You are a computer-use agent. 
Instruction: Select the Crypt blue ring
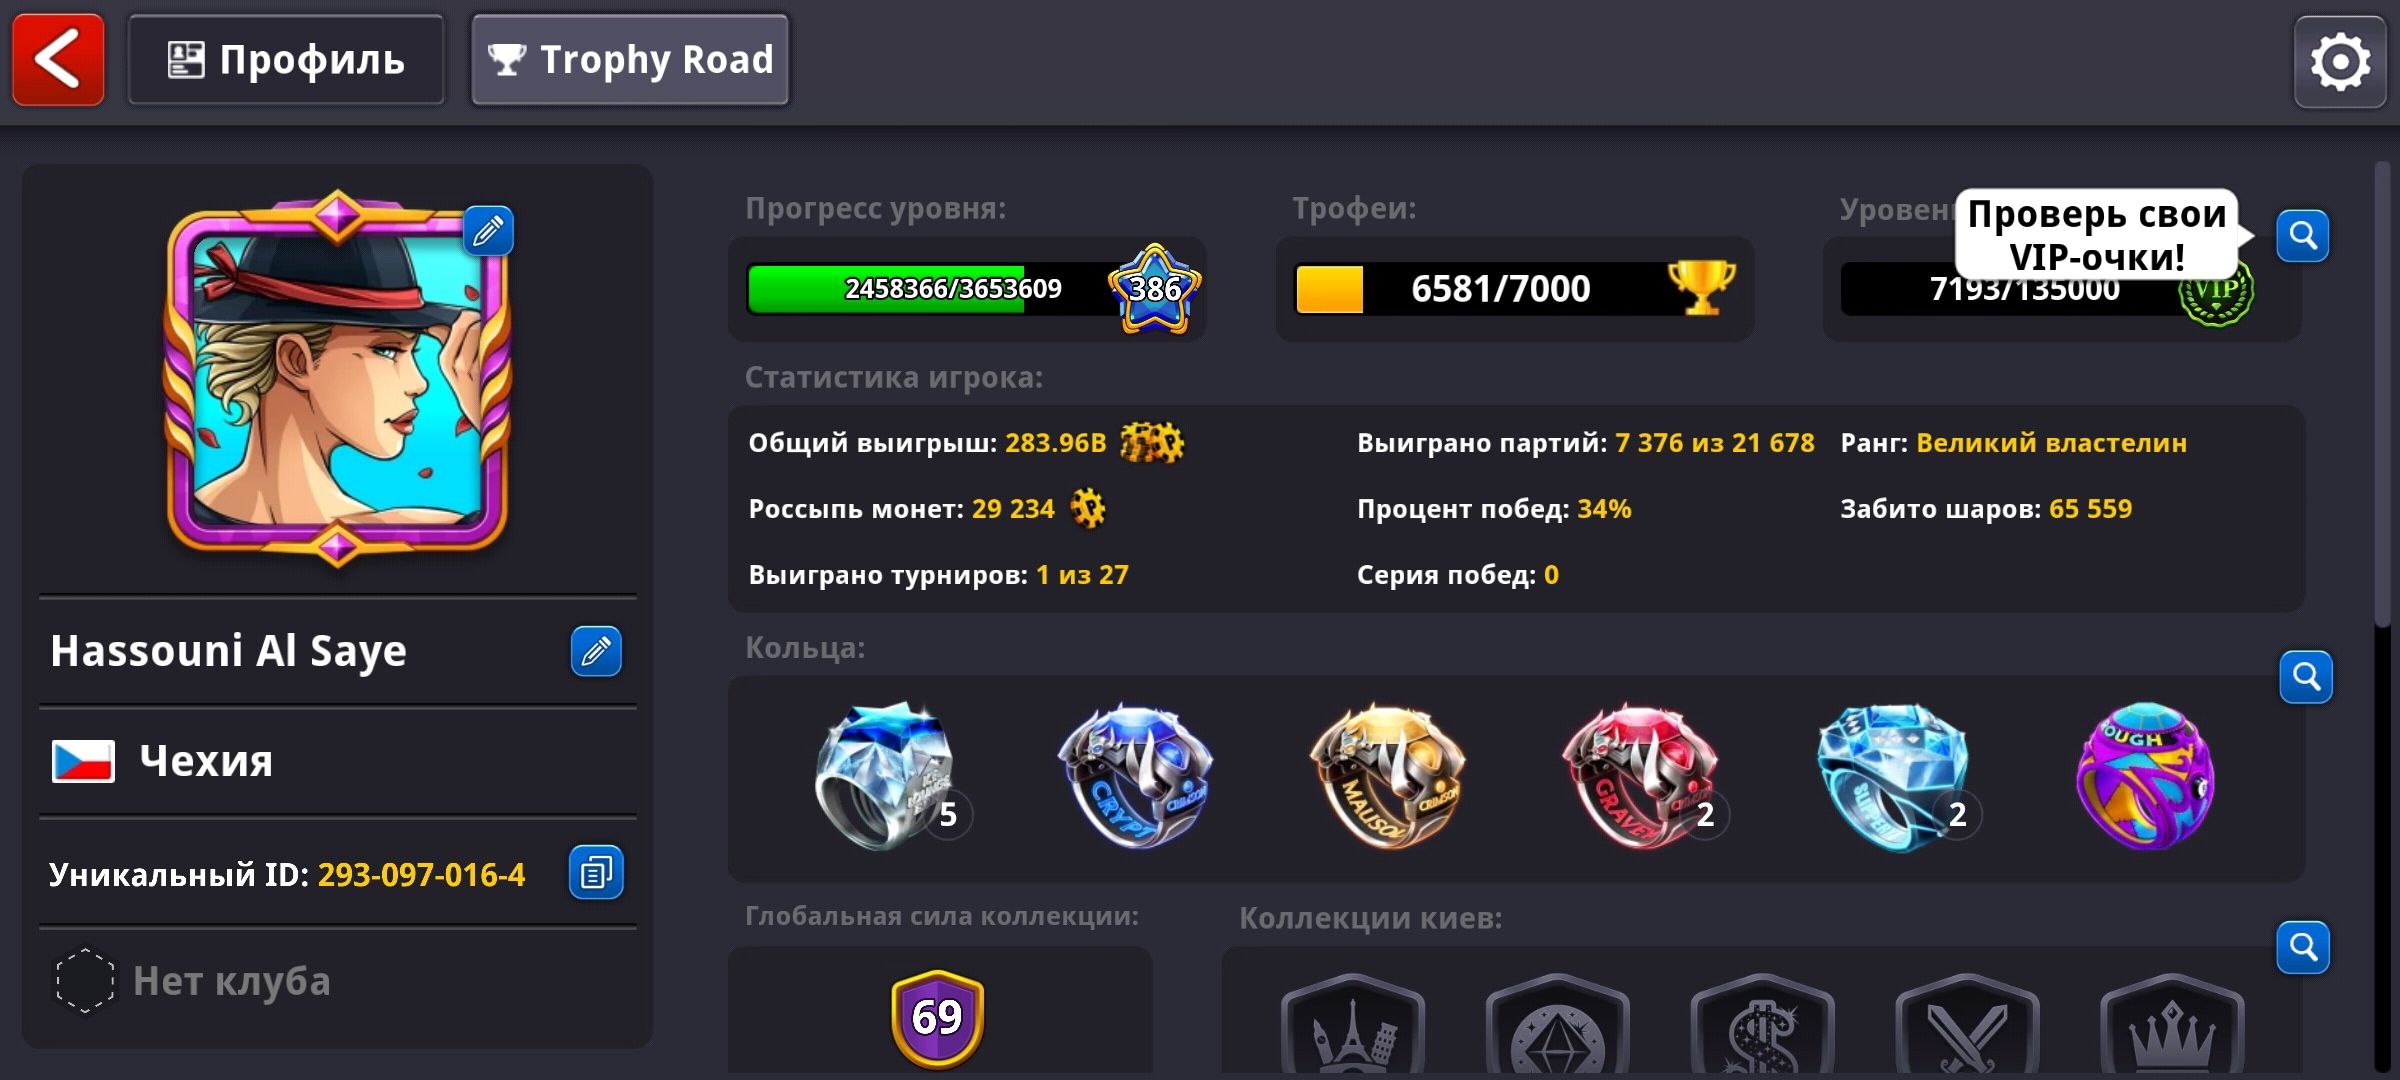pyautogui.click(x=1135, y=776)
